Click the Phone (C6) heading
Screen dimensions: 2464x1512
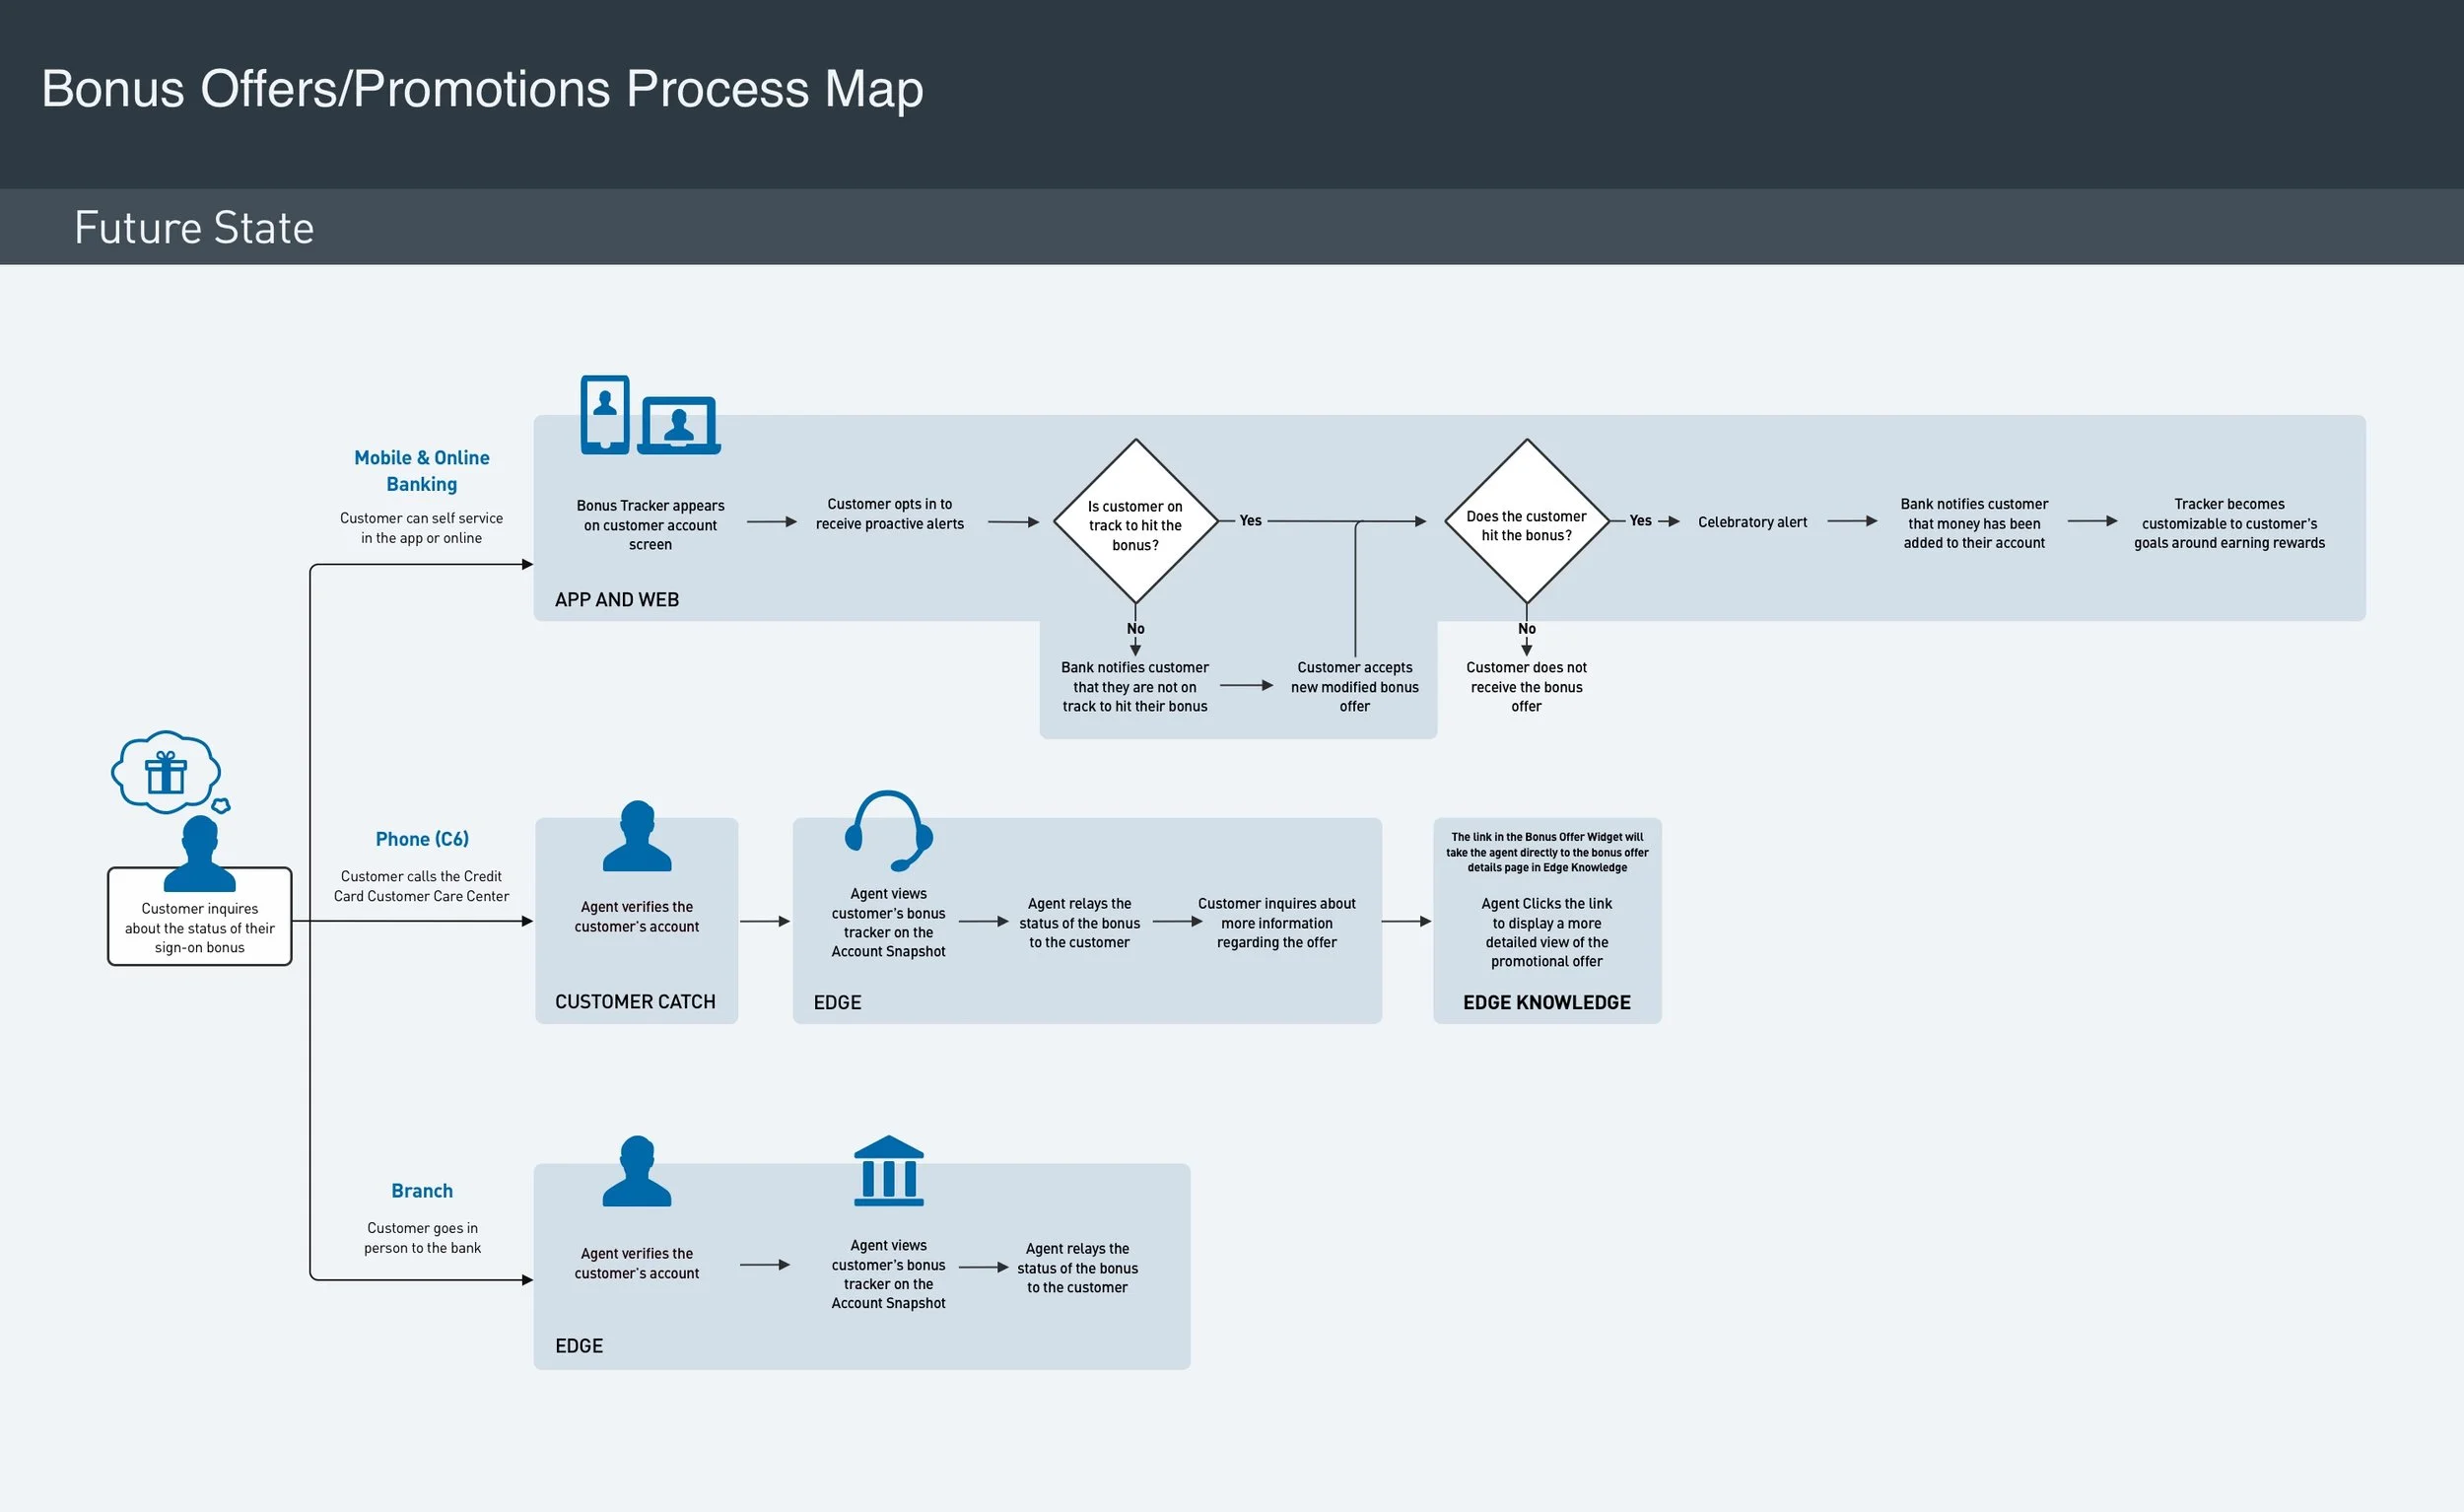pyautogui.click(x=422, y=839)
